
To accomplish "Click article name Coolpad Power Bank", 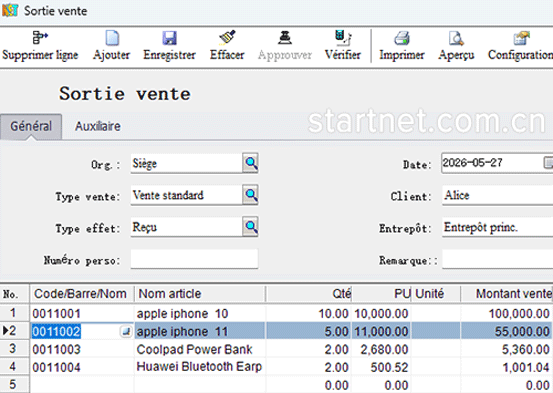I will pyautogui.click(x=200, y=350).
